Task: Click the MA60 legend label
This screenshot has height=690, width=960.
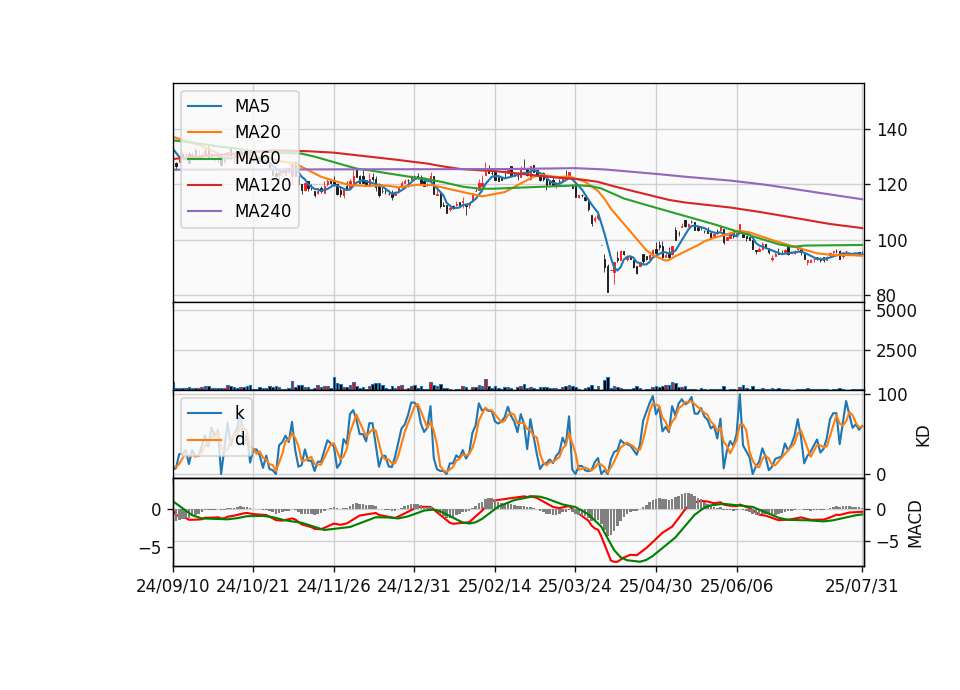Action: click(x=257, y=158)
